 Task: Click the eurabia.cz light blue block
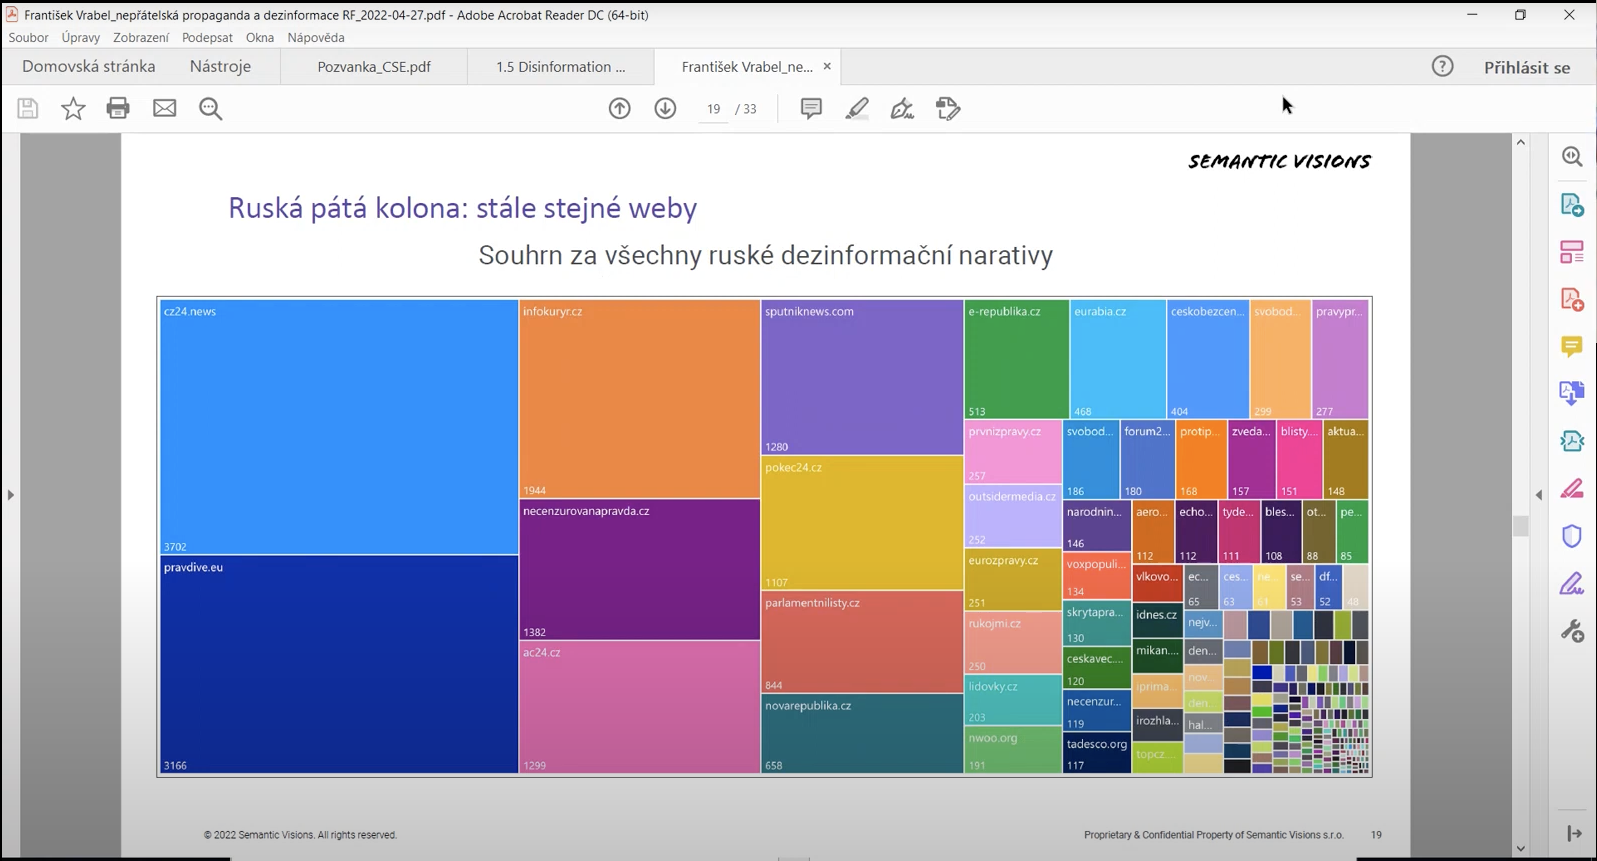[1118, 360]
